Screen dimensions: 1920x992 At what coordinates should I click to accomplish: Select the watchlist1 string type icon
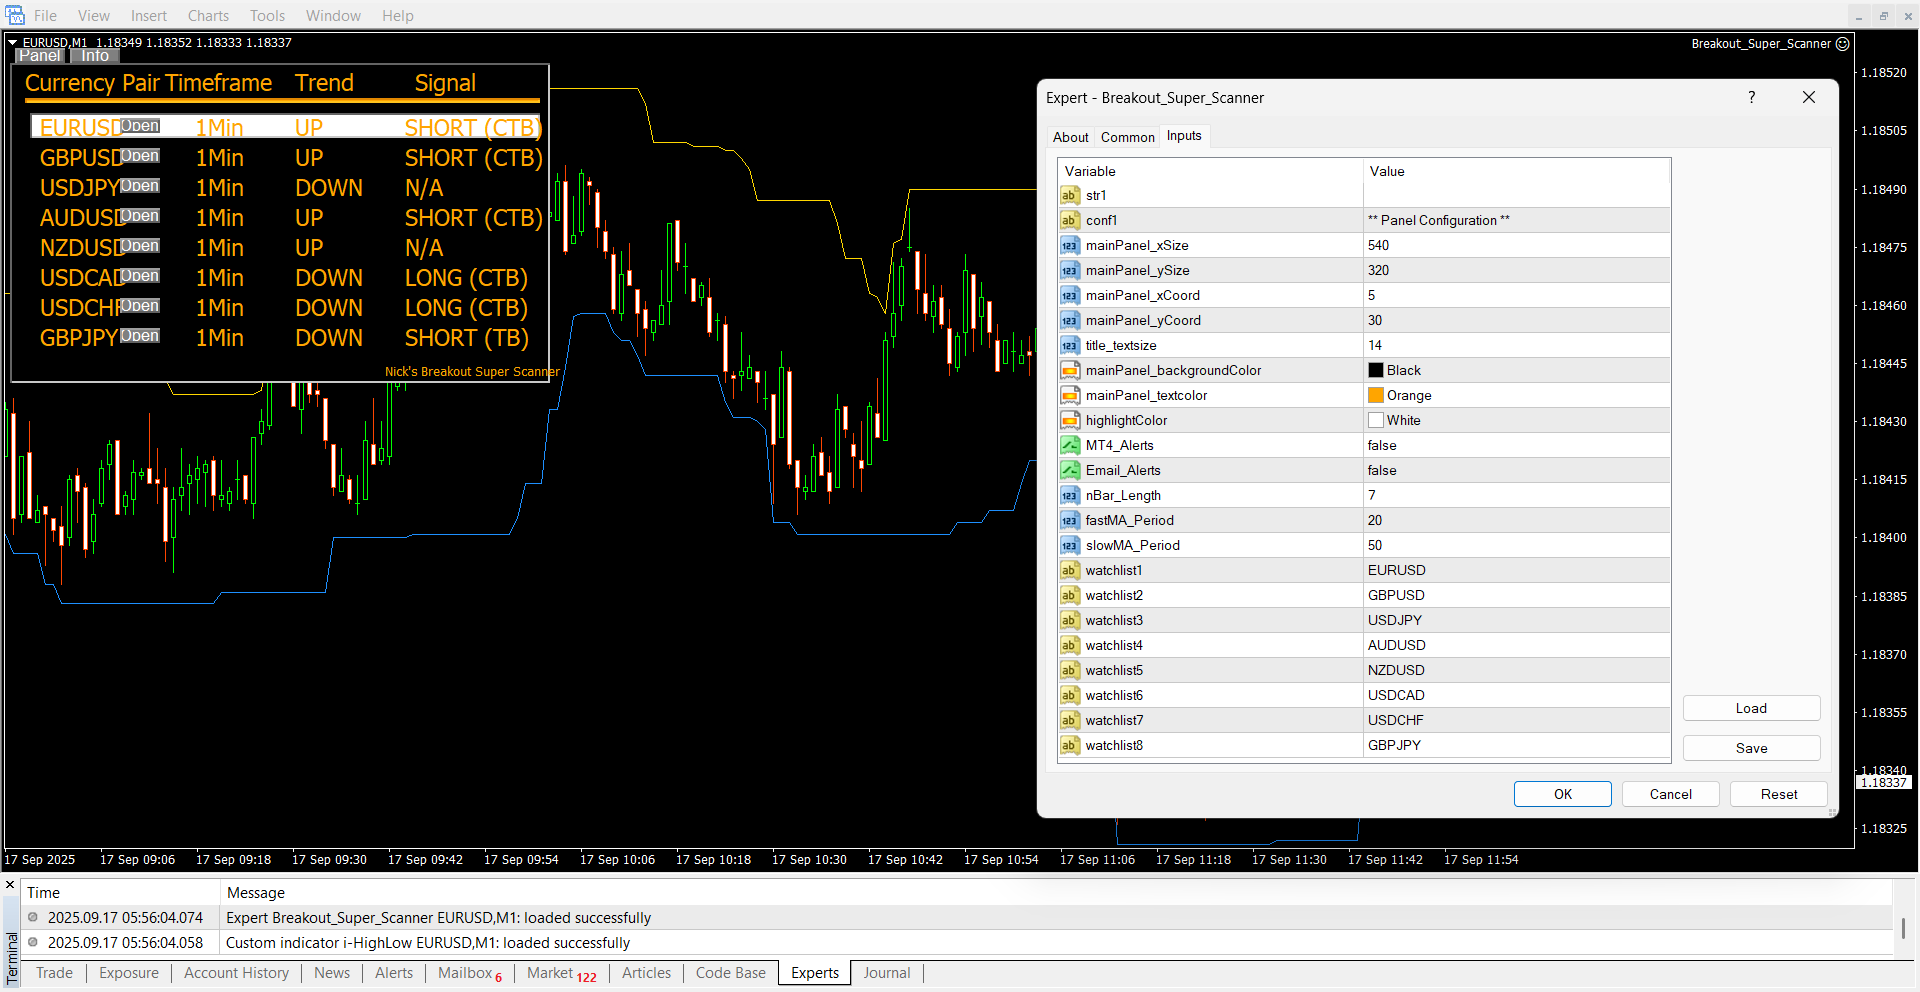tap(1070, 570)
